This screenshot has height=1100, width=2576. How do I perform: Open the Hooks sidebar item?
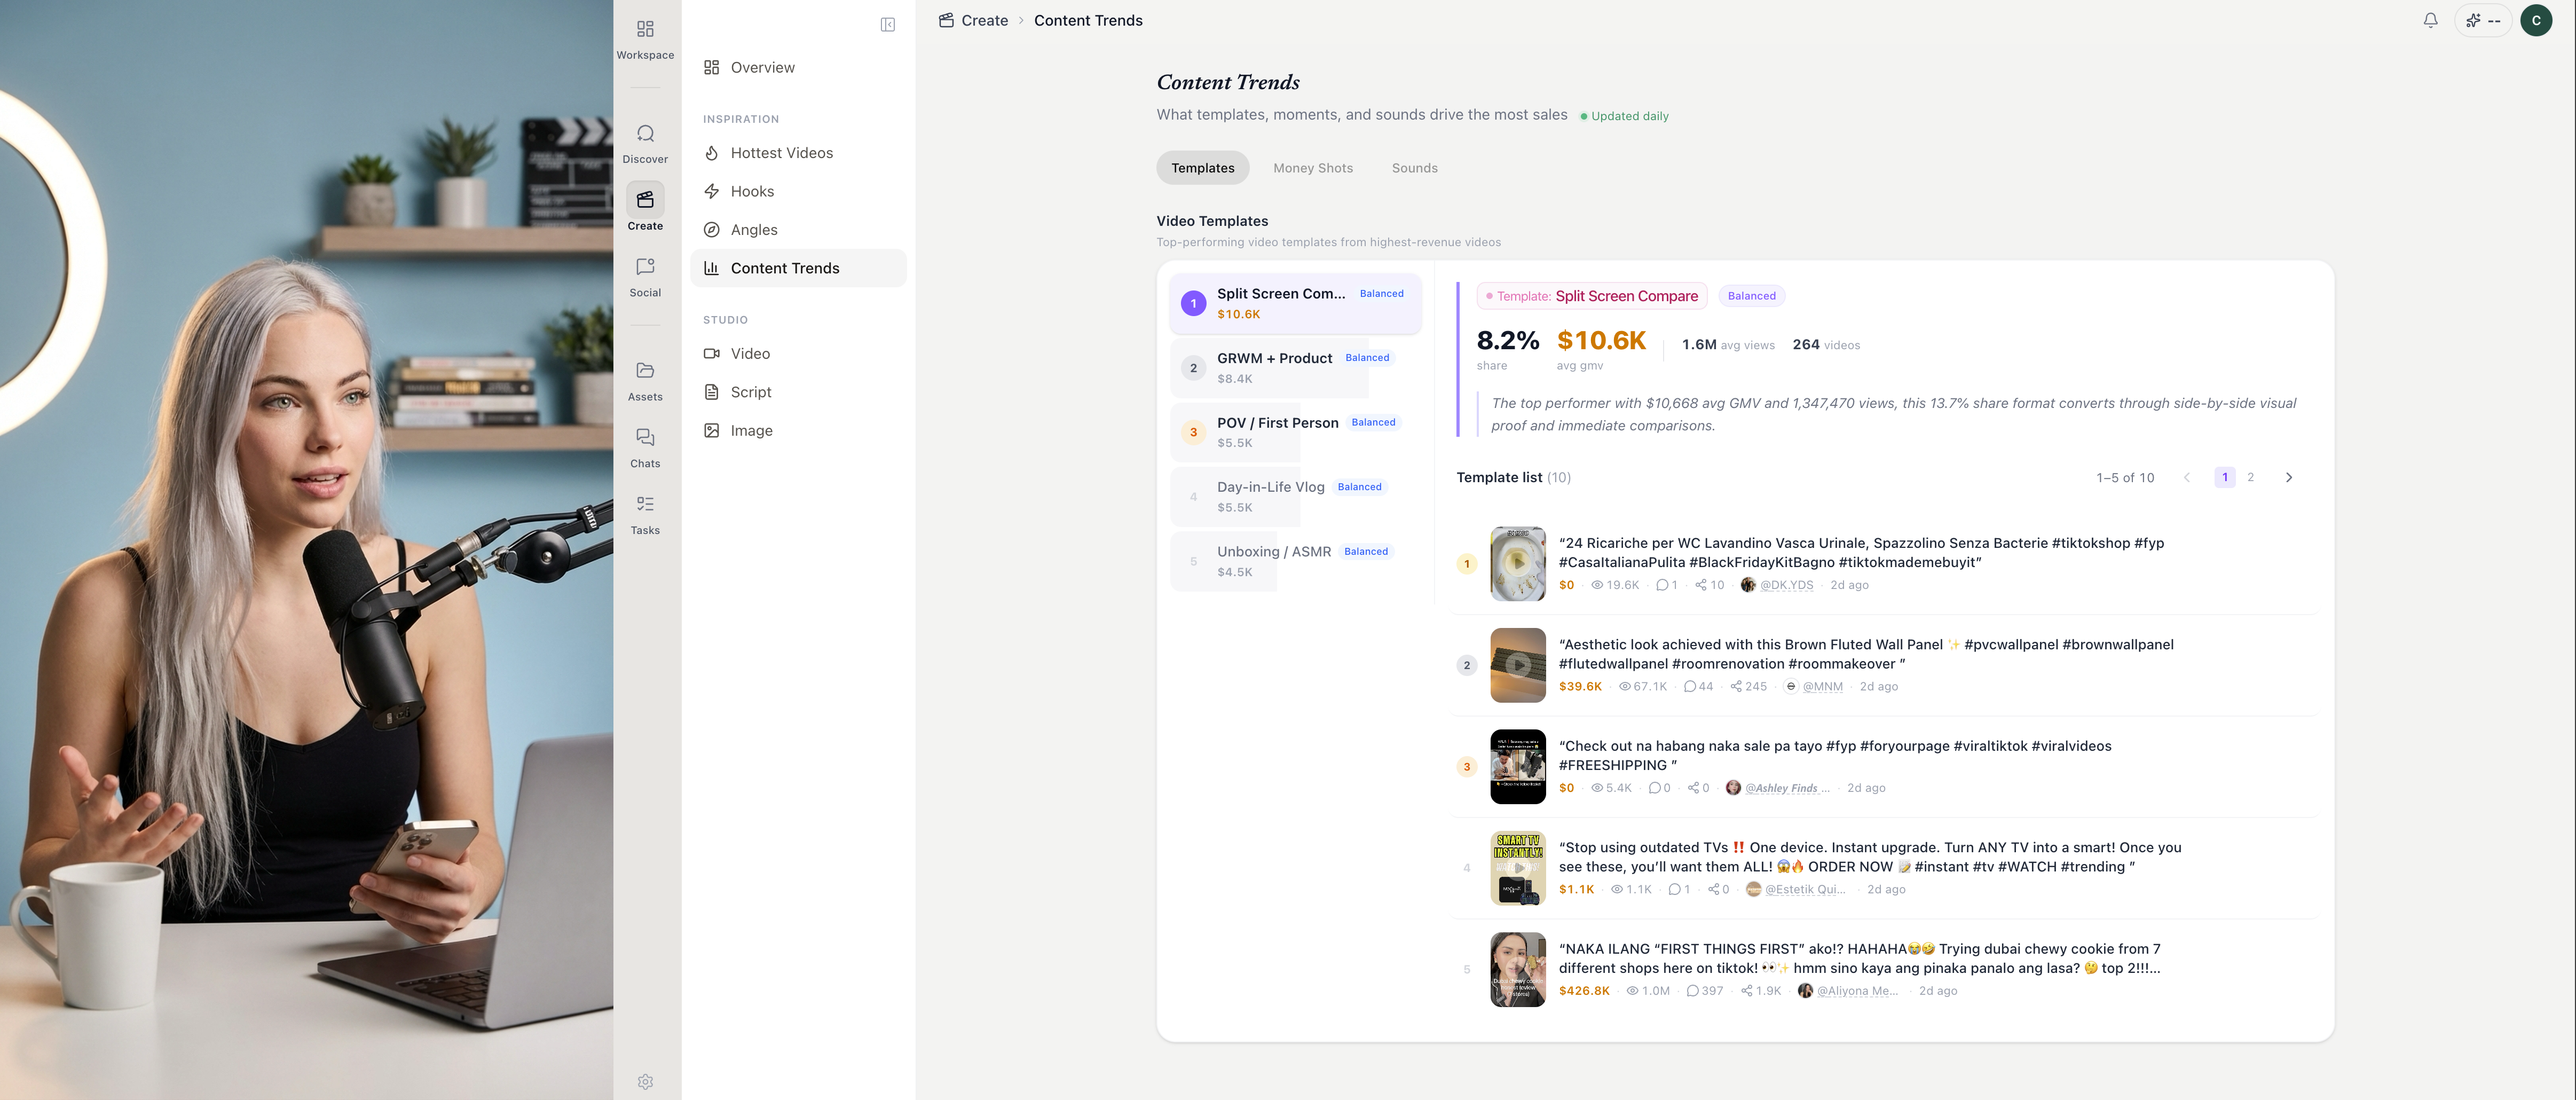[752, 191]
